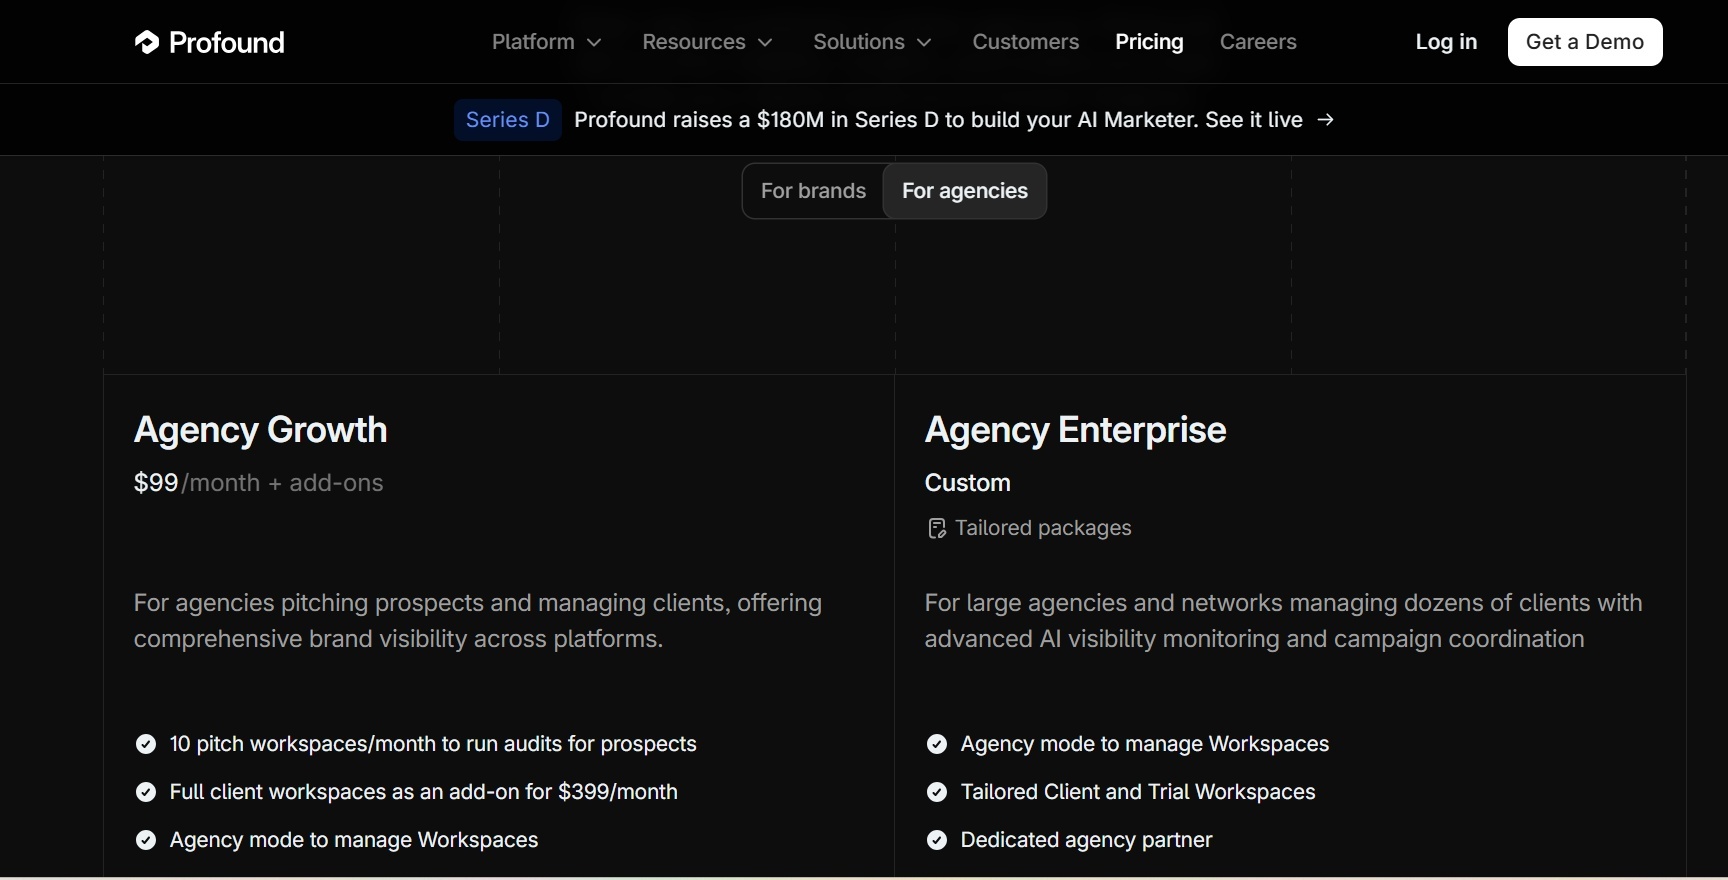Screen dimensions: 1728x880
Task: Go to the Customers page
Action: [1026, 42]
